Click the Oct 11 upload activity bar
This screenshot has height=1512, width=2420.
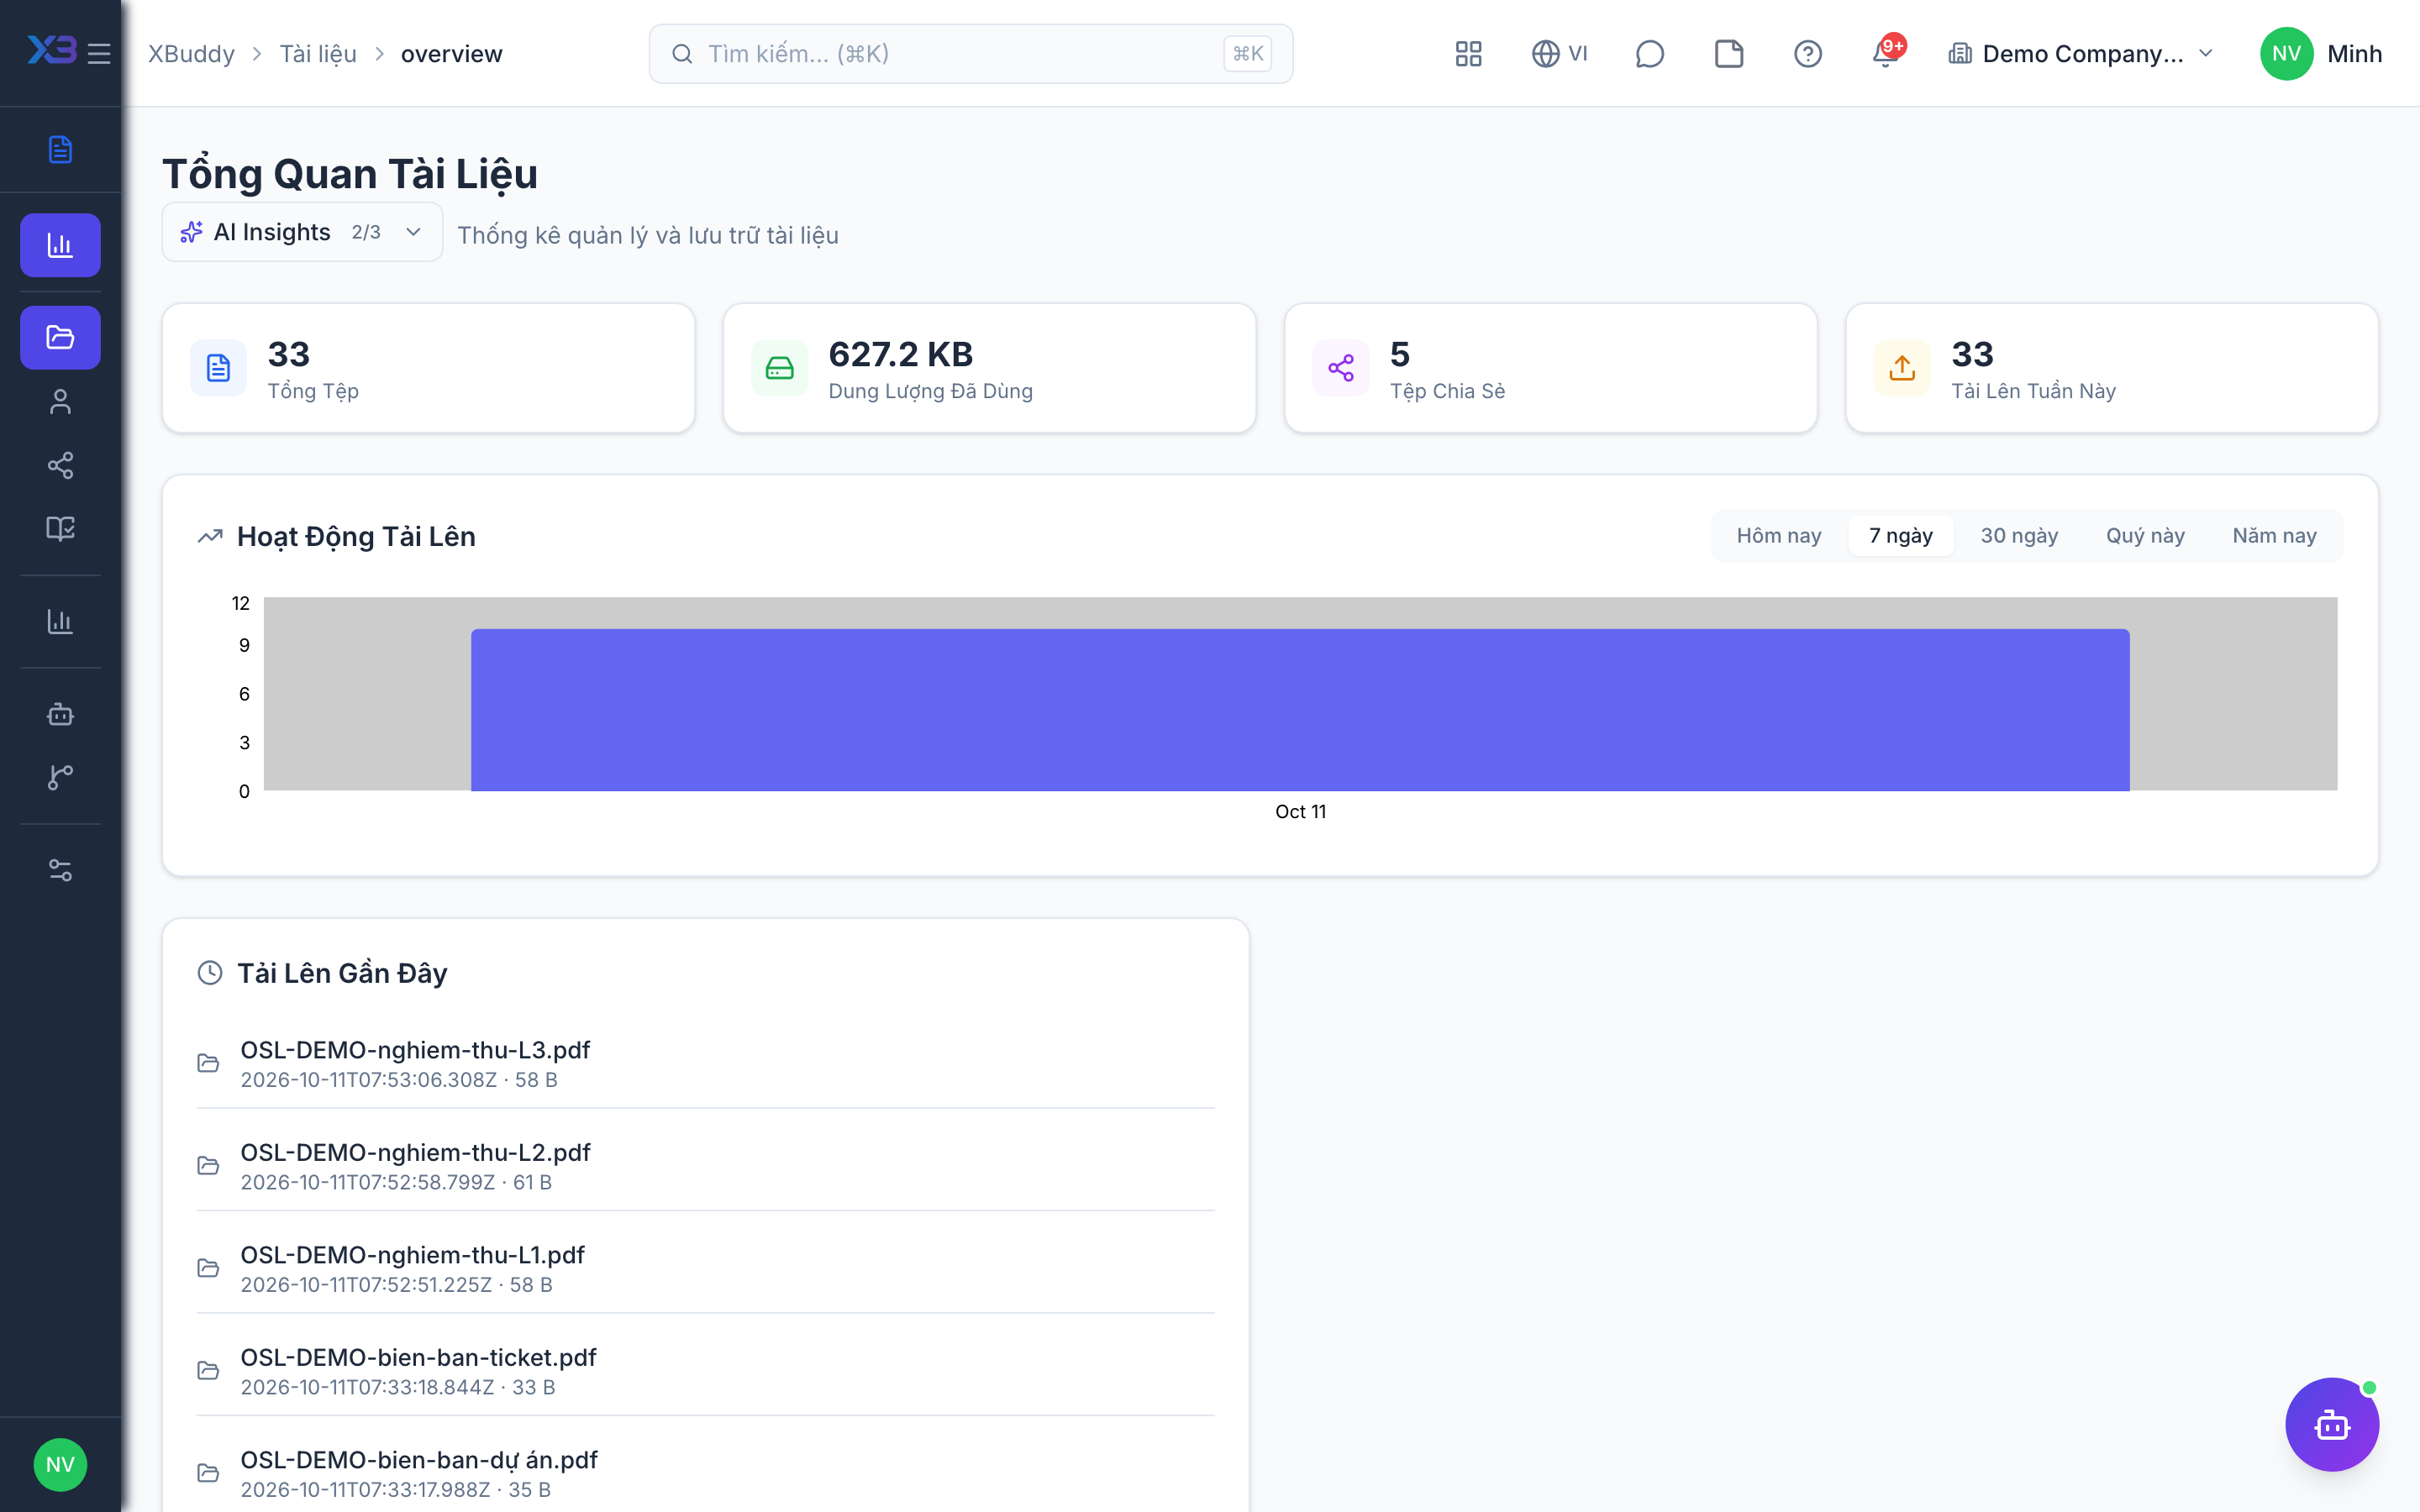1300,710
